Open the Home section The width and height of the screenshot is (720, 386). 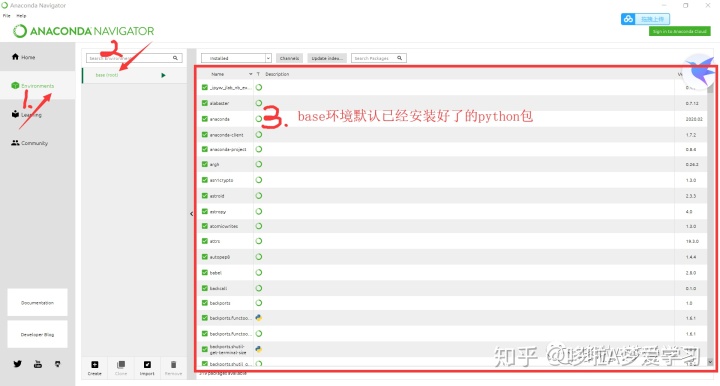tap(23, 57)
